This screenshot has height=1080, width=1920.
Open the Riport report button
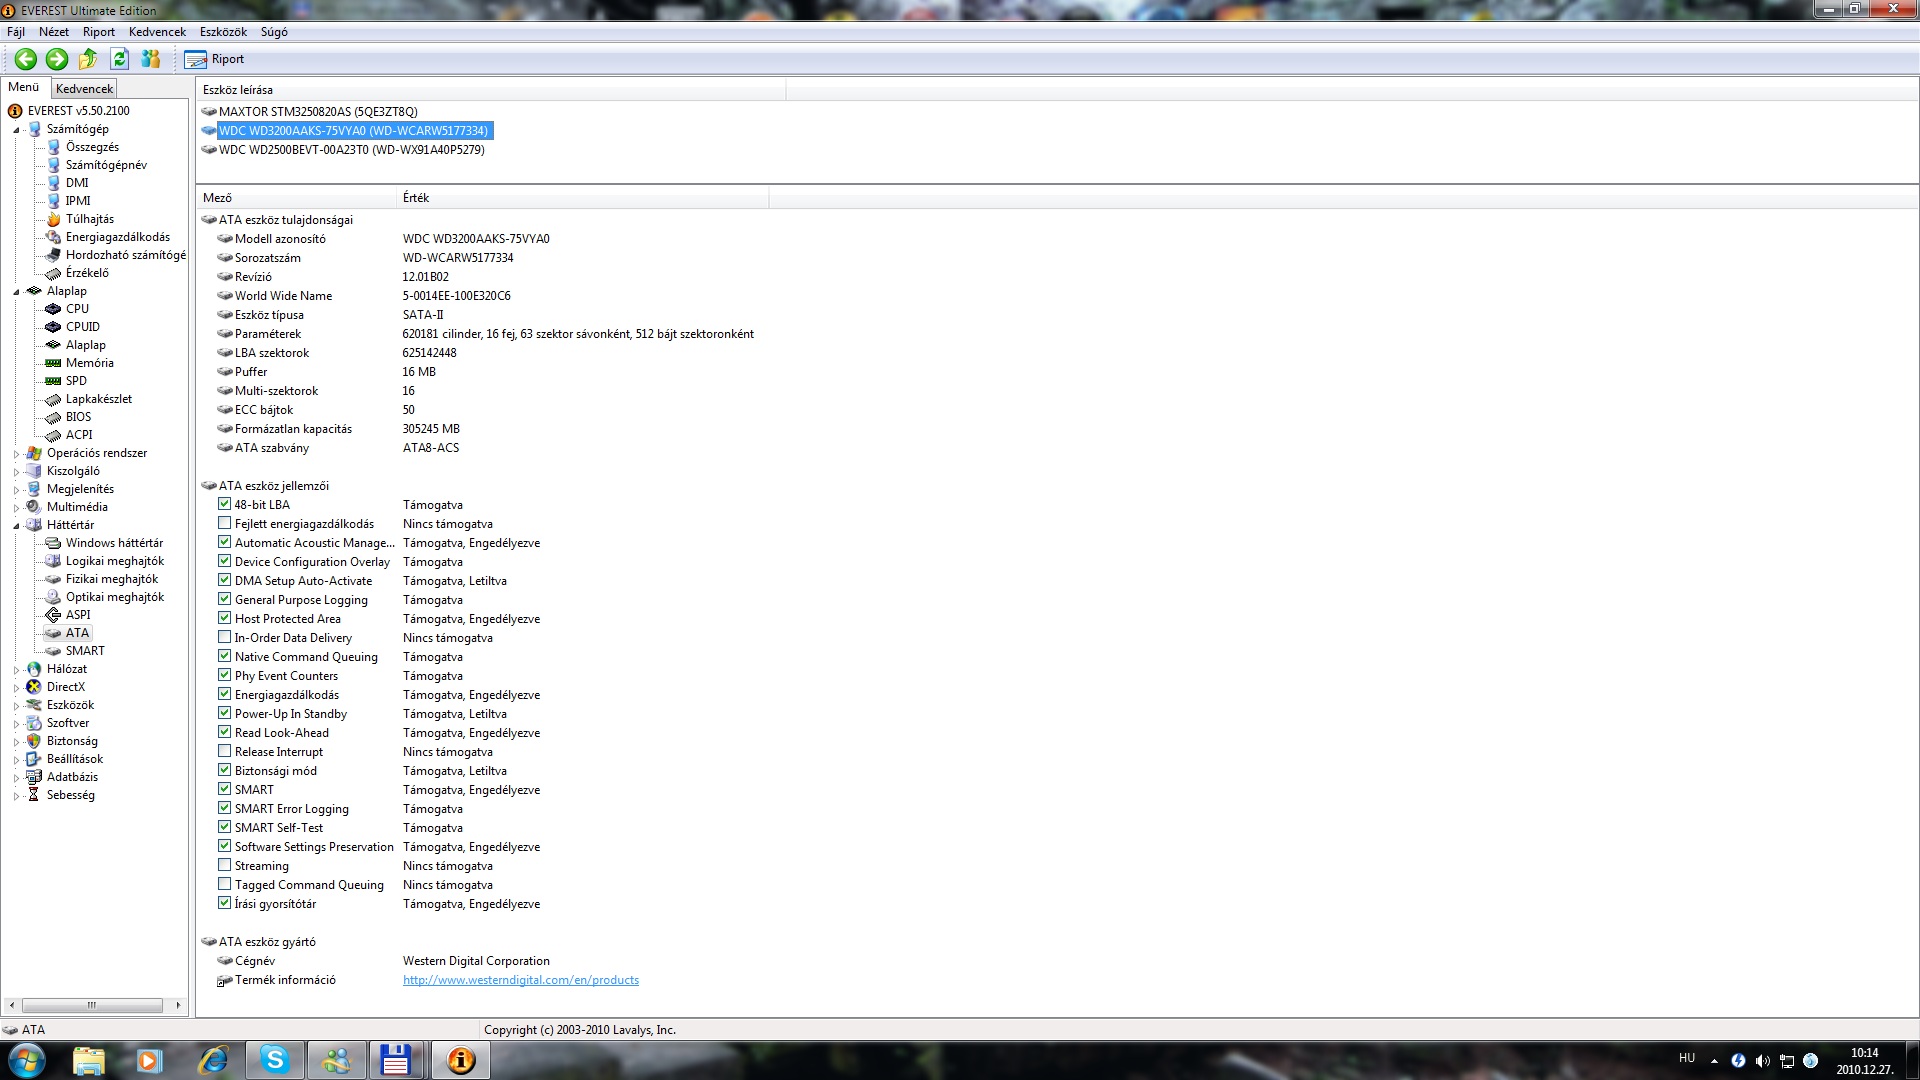tap(214, 59)
